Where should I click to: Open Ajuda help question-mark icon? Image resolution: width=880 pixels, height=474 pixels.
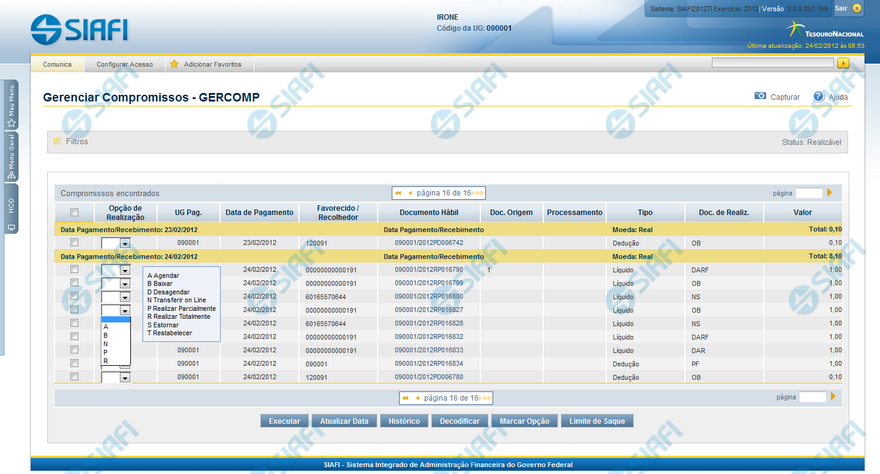click(x=818, y=97)
